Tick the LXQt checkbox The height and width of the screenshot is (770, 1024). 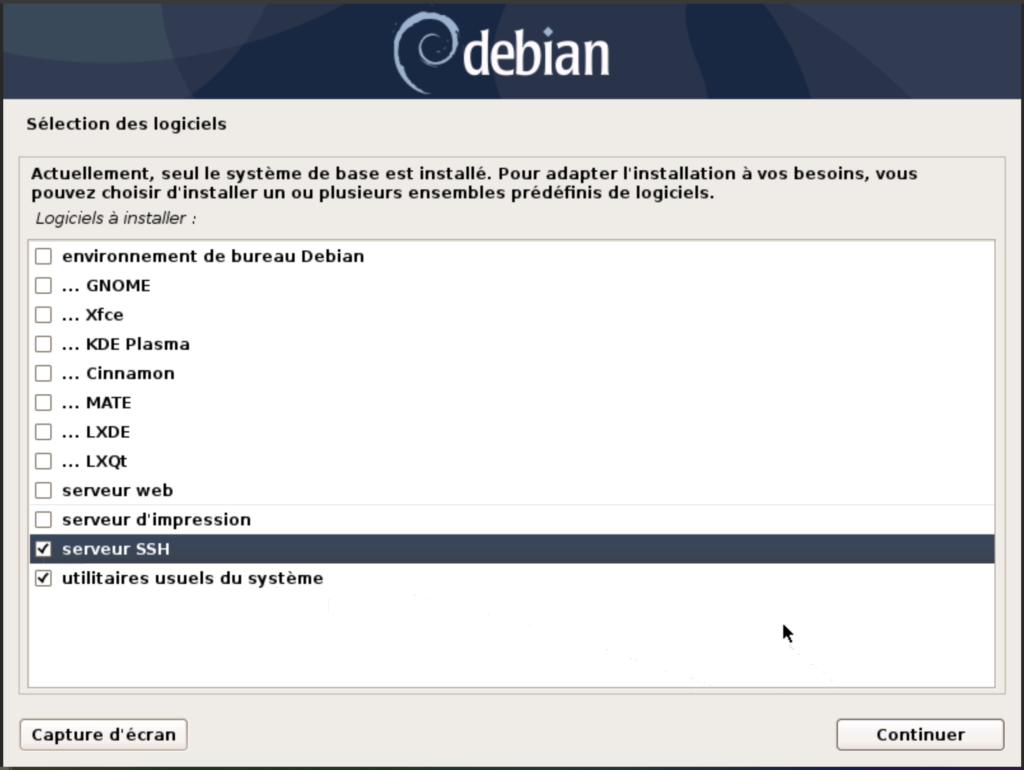point(43,461)
